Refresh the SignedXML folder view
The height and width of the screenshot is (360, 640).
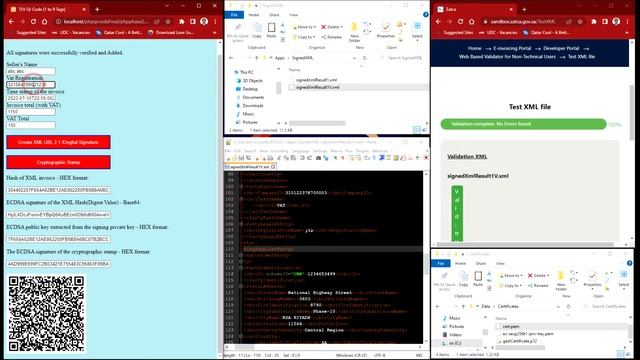pos(364,58)
